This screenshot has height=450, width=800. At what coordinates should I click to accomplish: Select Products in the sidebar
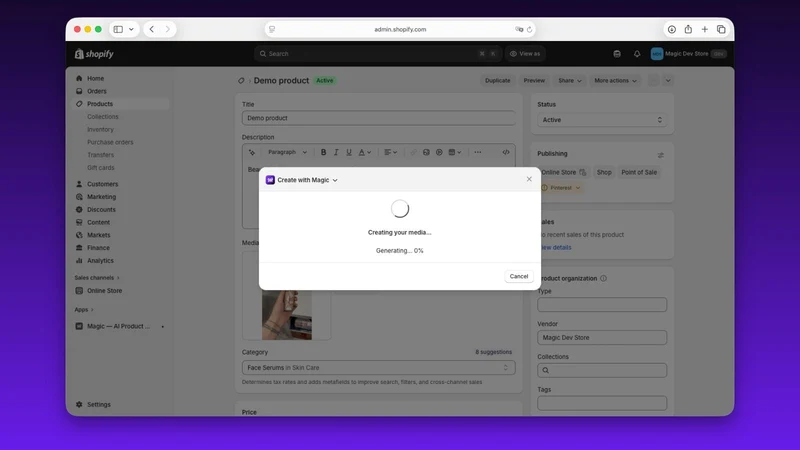pyautogui.click(x=100, y=104)
